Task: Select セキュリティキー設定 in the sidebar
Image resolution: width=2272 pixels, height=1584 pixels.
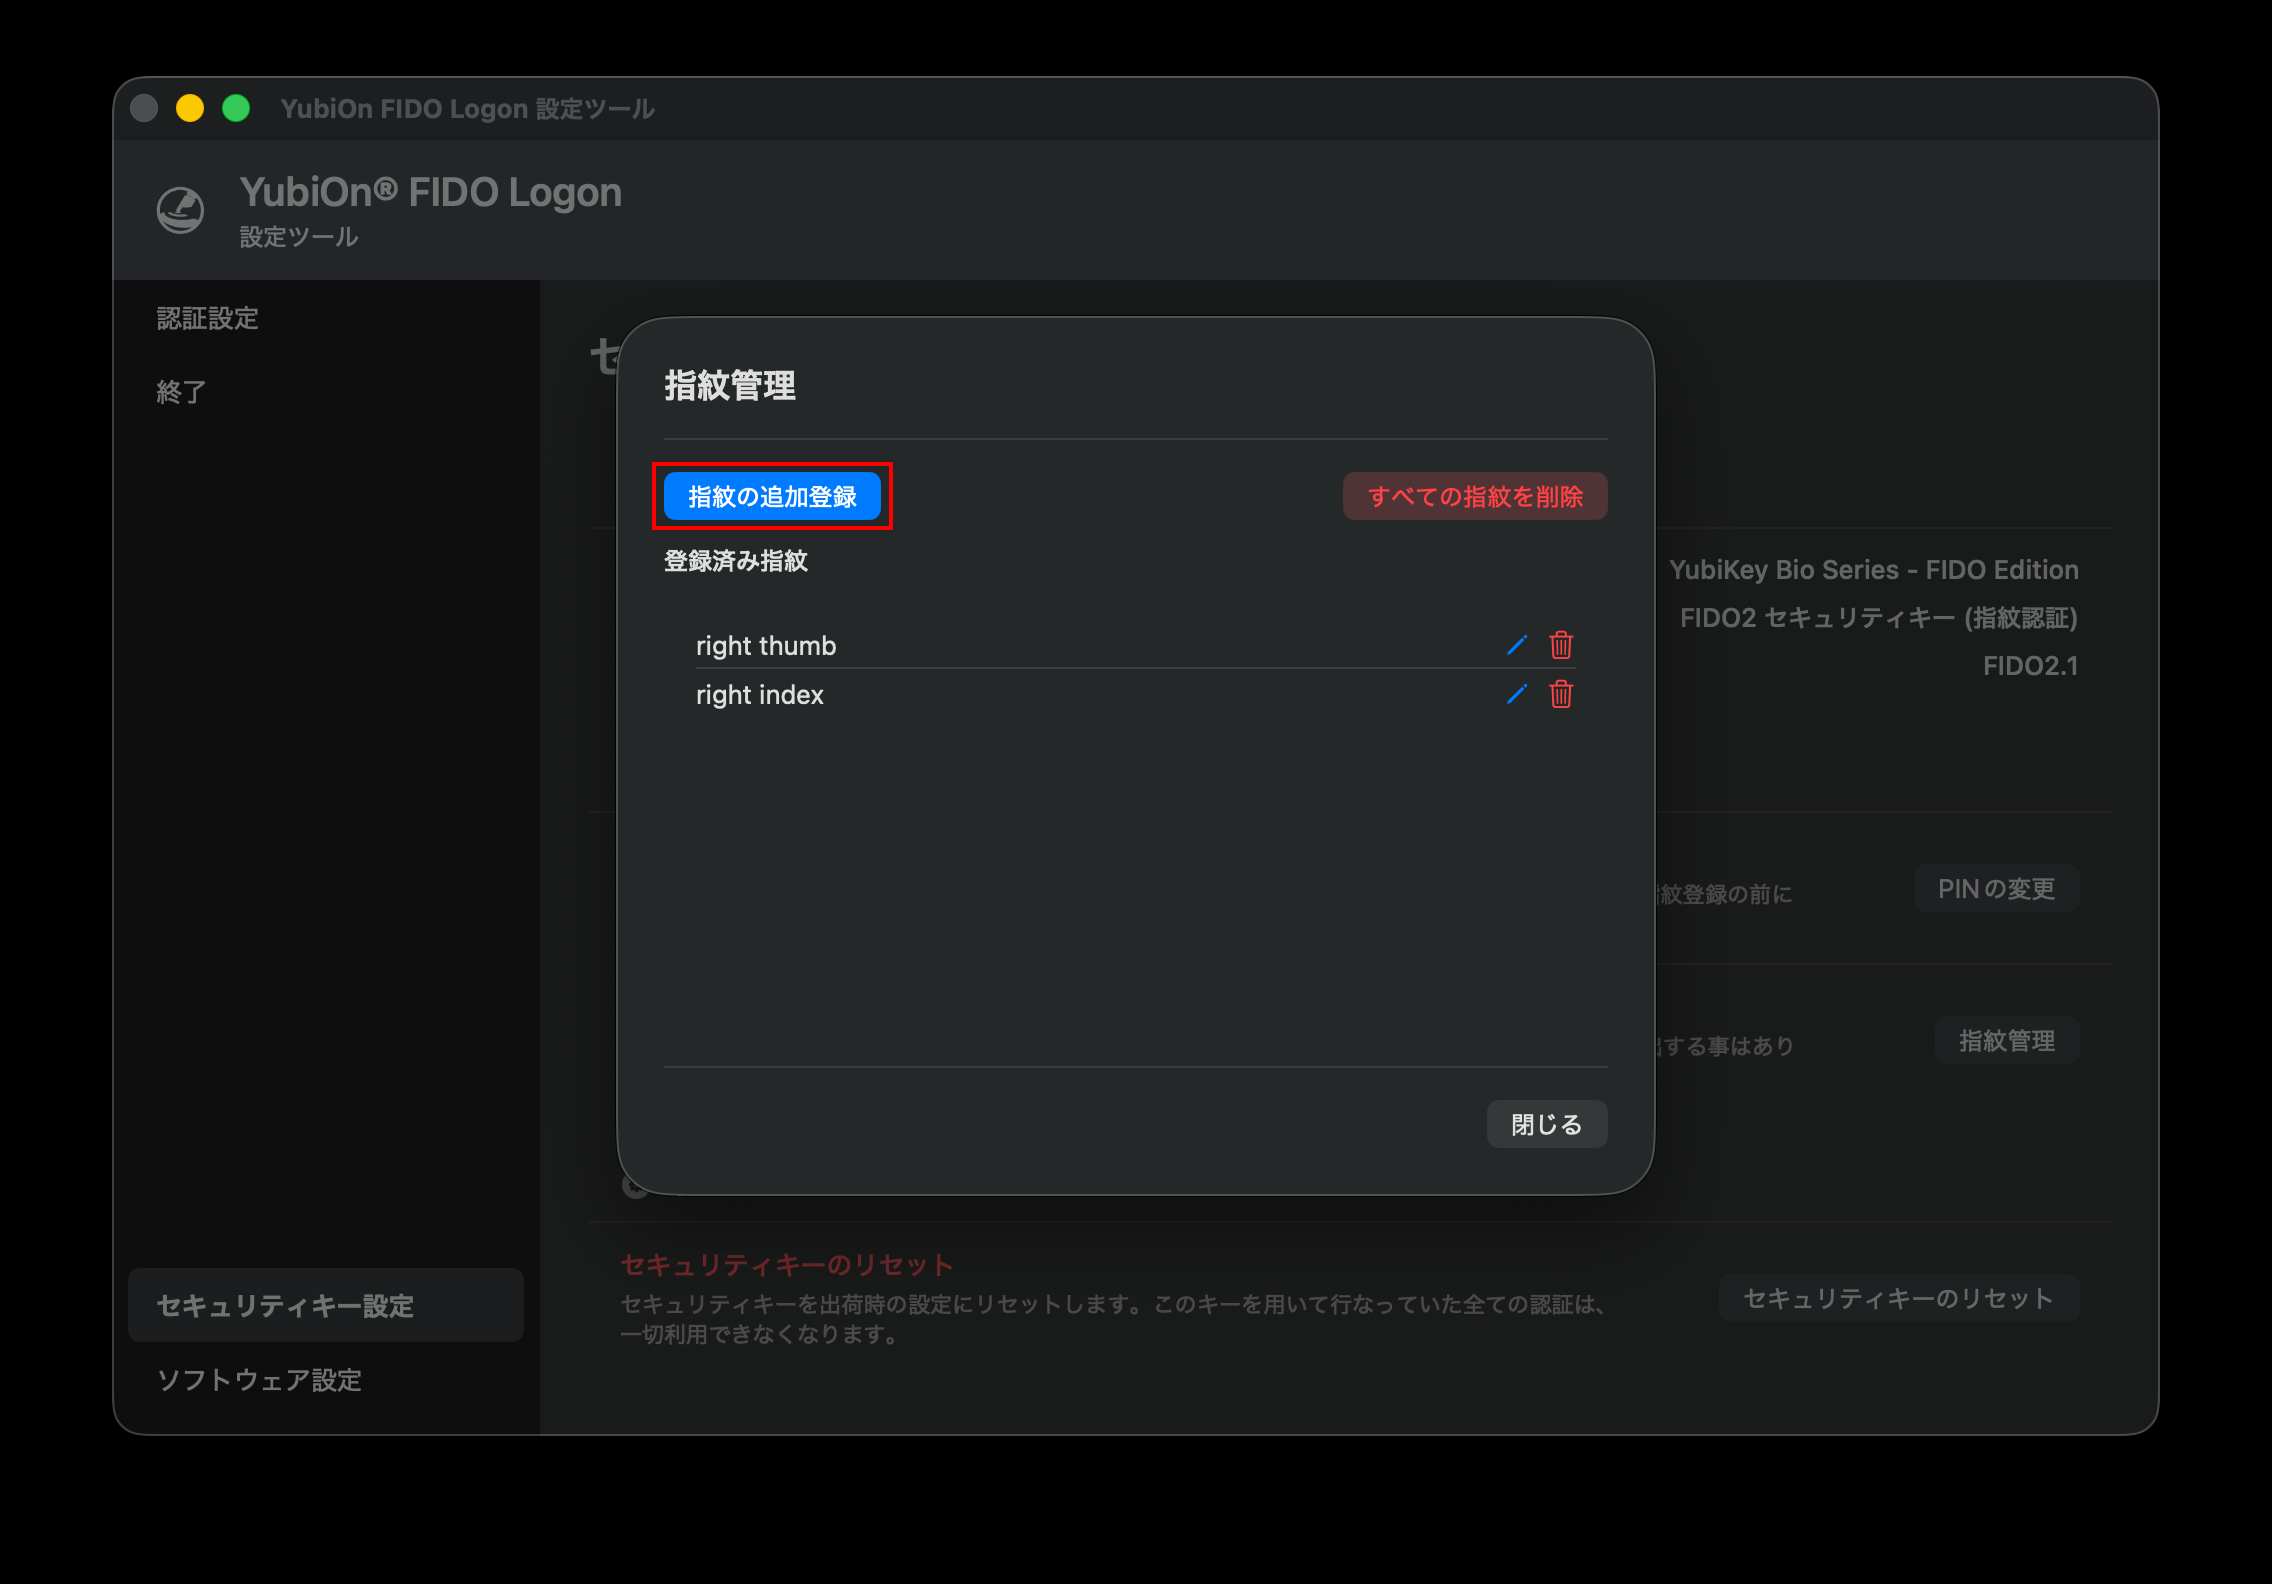Action: click(326, 1305)
